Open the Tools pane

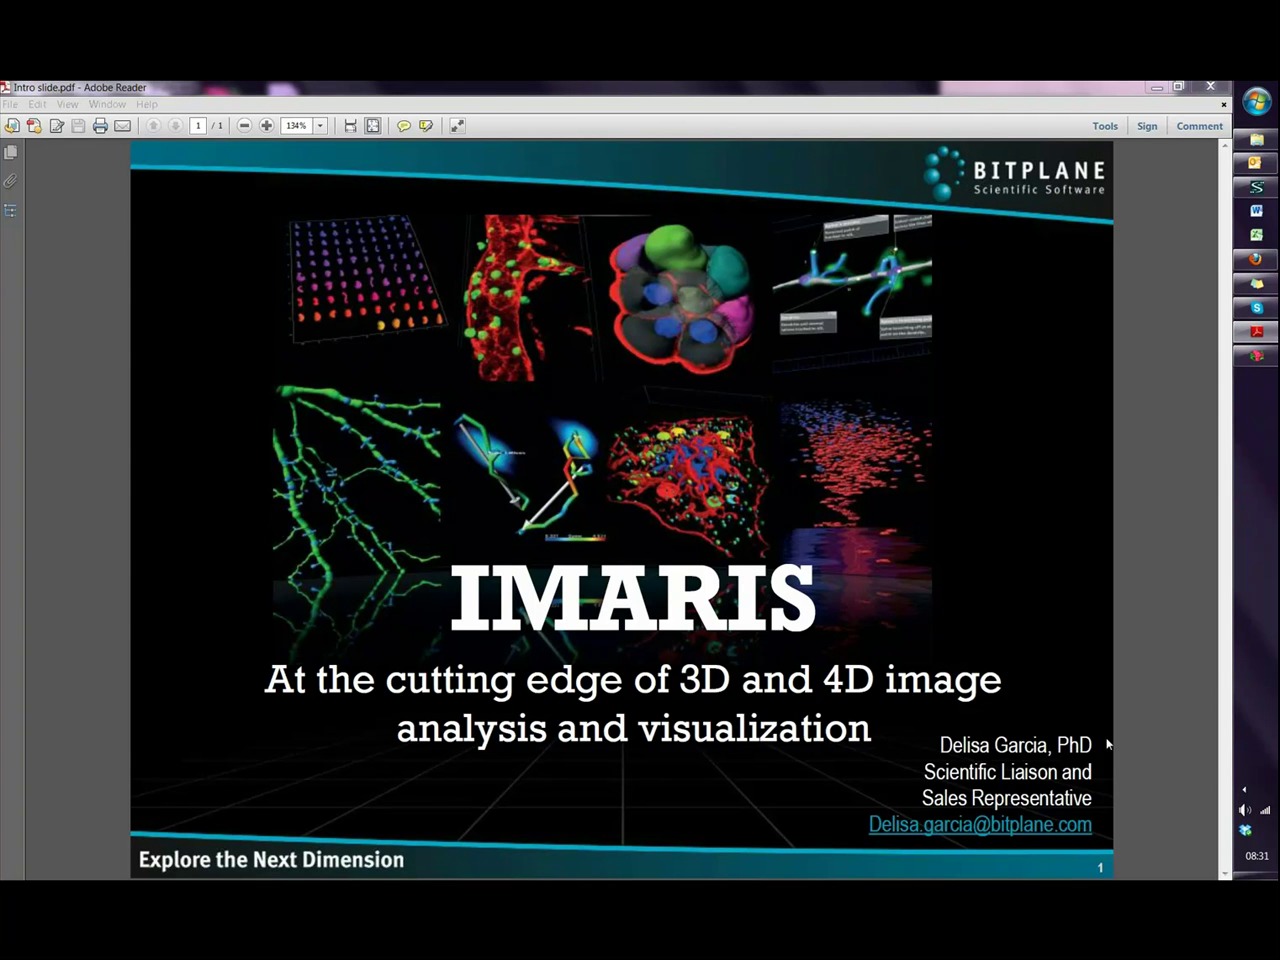tap(1105, 126)
